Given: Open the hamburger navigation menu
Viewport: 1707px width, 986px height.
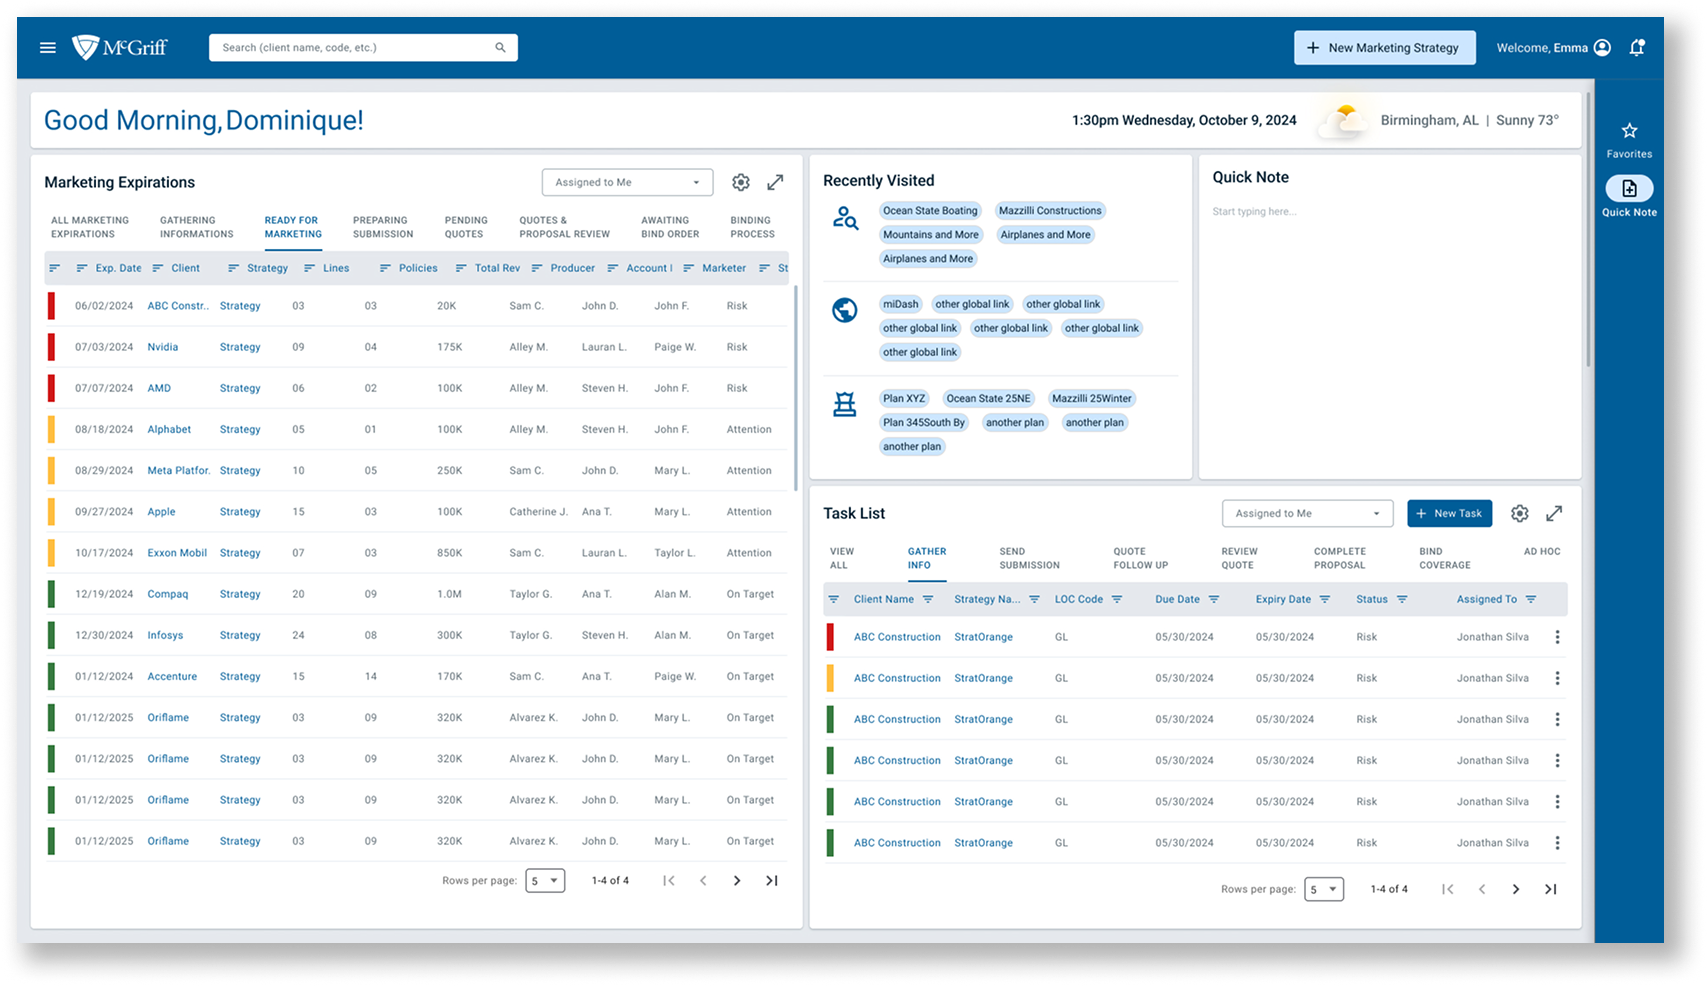Looking at the screenshot, I should (x=47, y=47).
